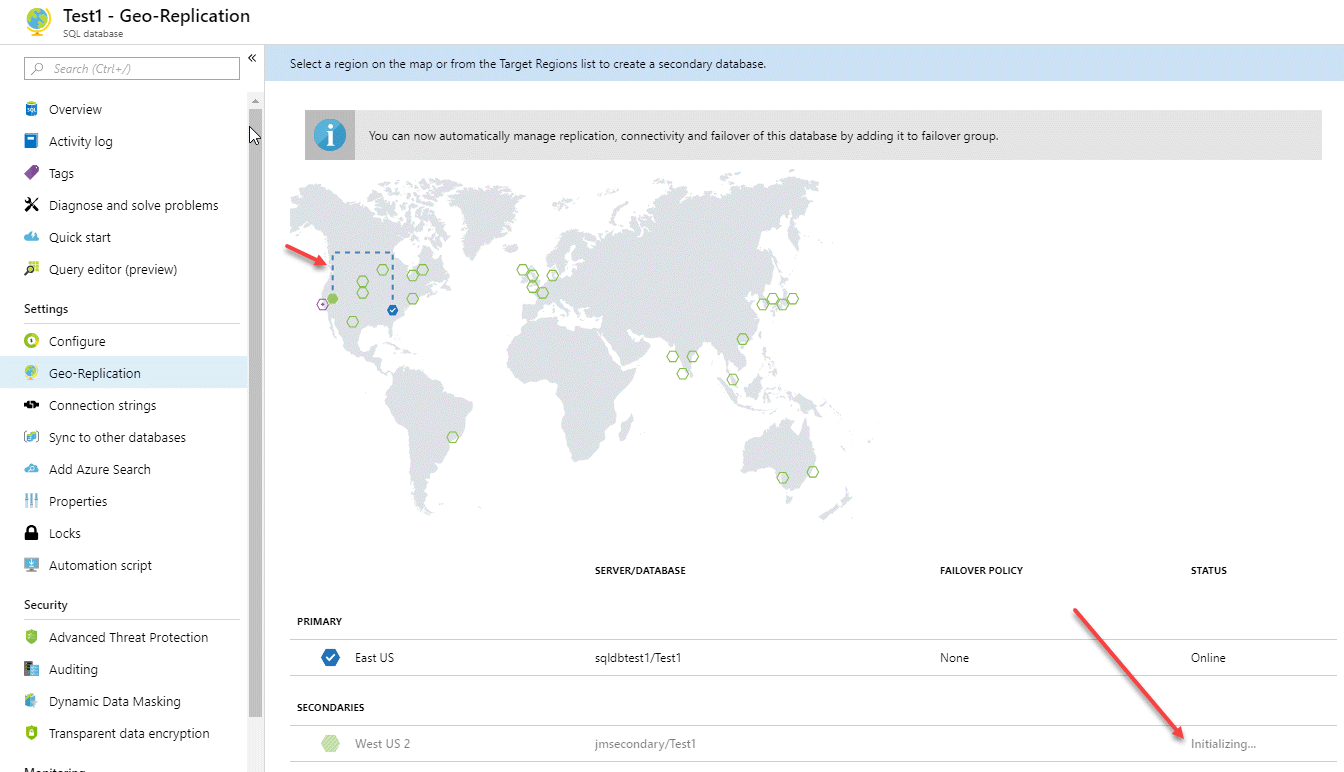The height and width of the screenshot is (772, 1344).
Task: Click the Locks padlock icon
Action: point(31,533)
